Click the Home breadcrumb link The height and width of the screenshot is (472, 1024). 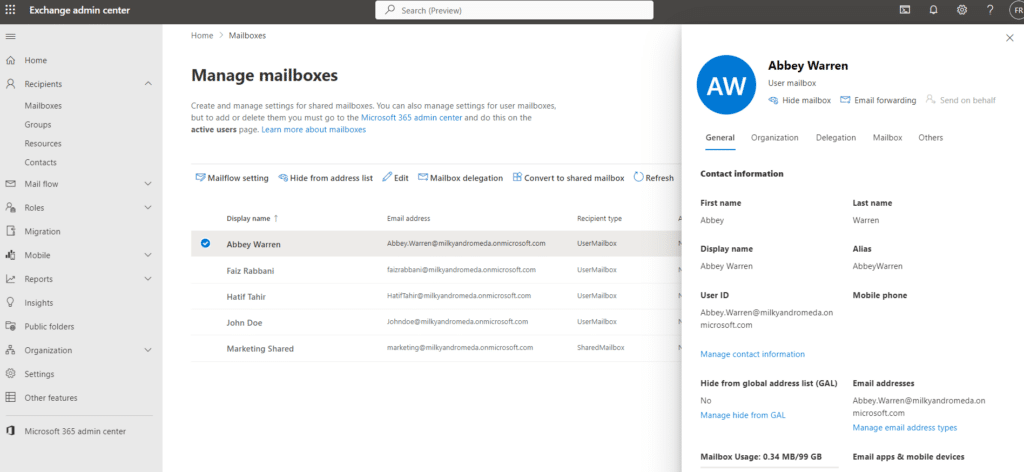202,35
